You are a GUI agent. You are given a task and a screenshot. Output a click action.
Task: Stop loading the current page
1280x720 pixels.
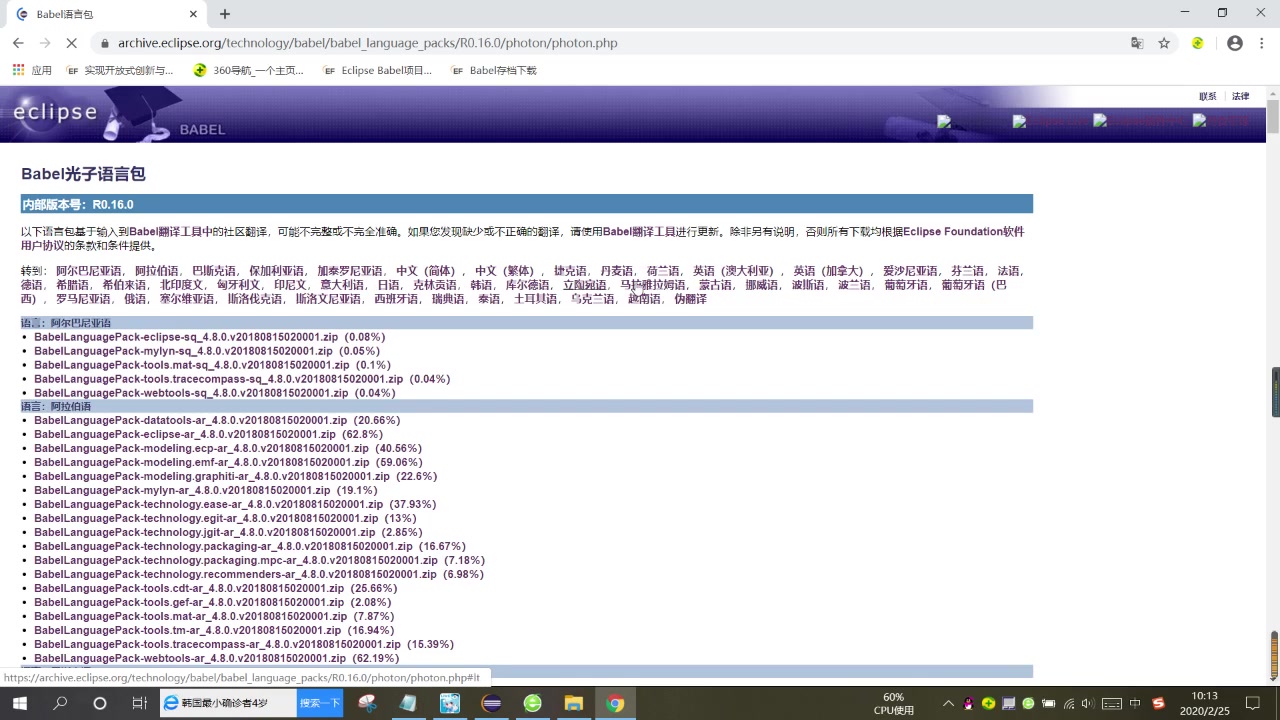[71, 43]
